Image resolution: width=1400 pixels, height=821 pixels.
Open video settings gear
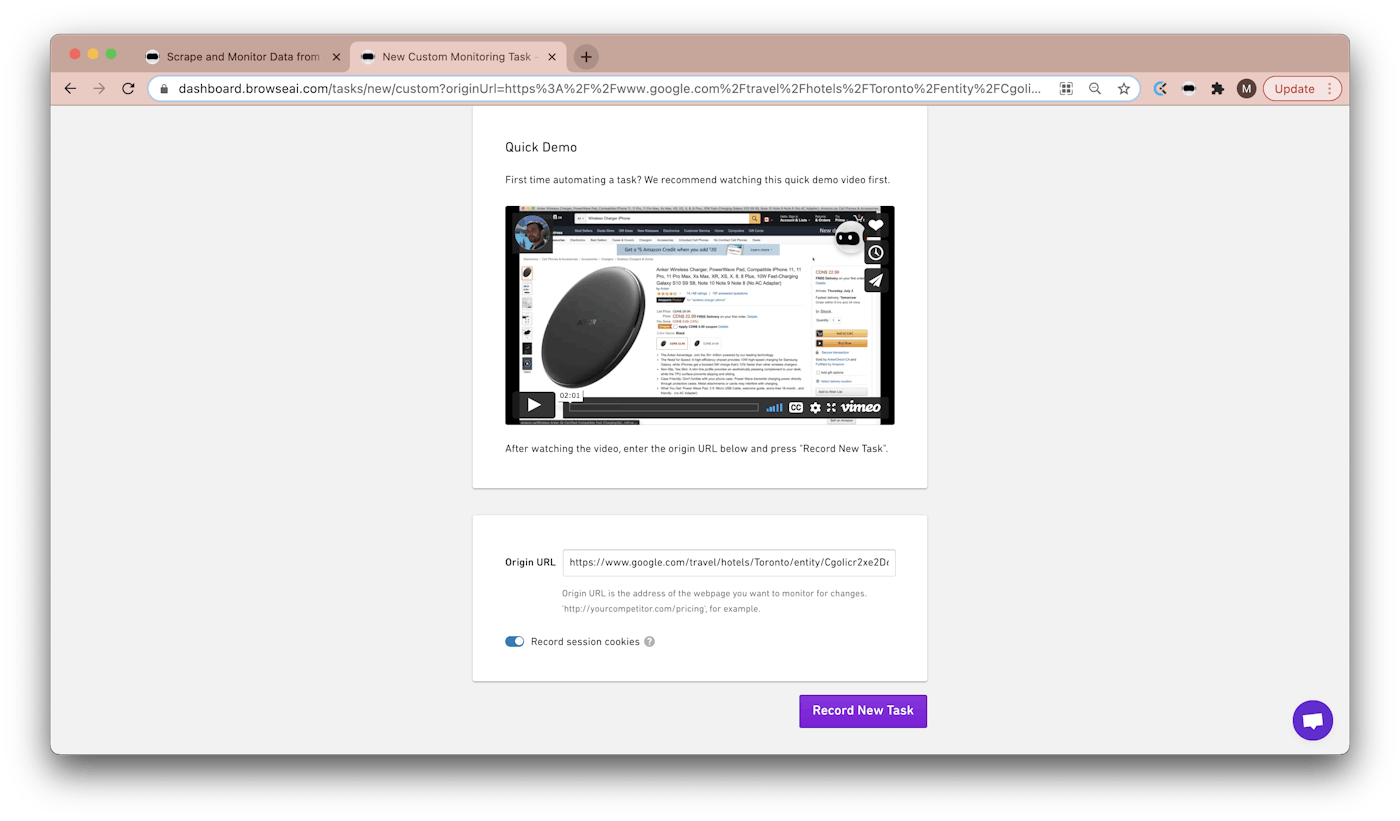coord(815,407)
